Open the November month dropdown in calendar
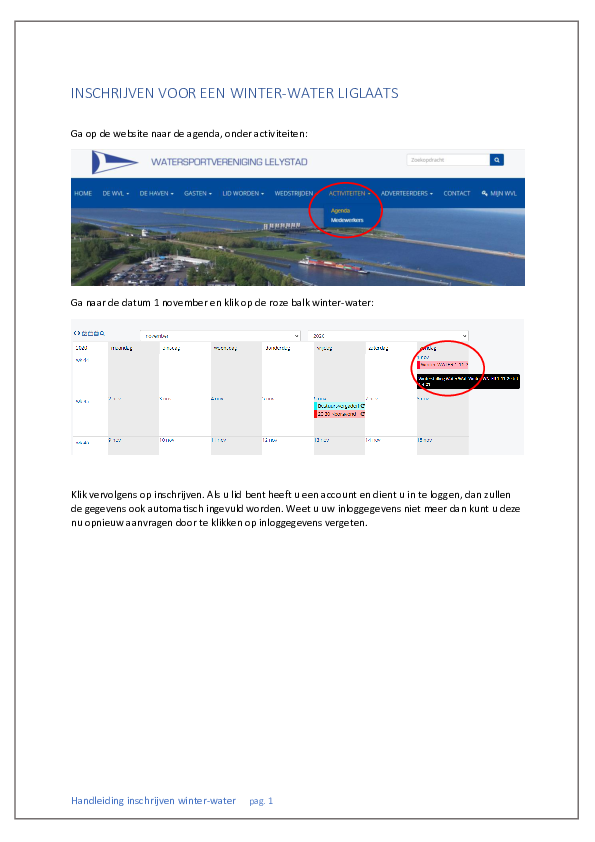 [220, 336]
